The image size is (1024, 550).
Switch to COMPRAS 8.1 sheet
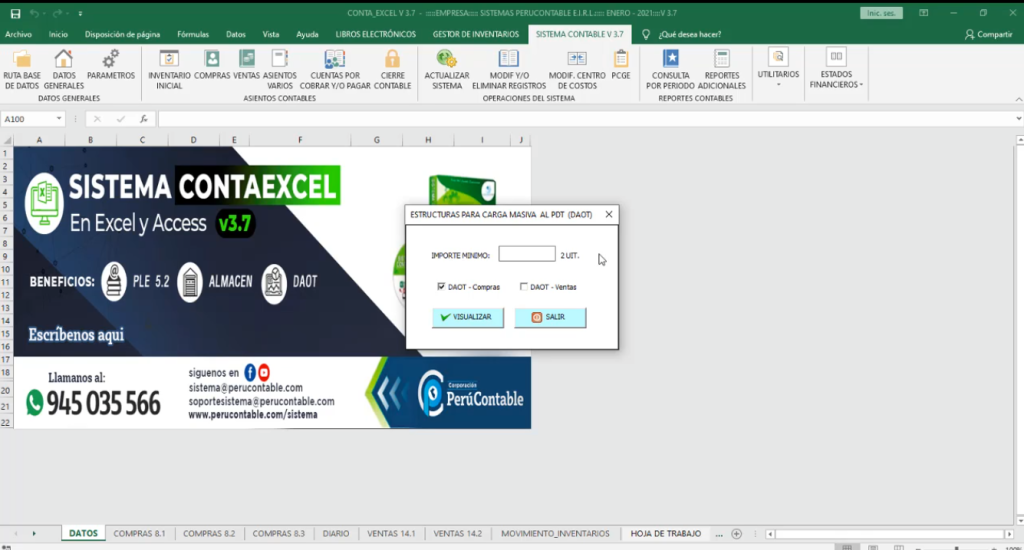click(x=139, y=534)
